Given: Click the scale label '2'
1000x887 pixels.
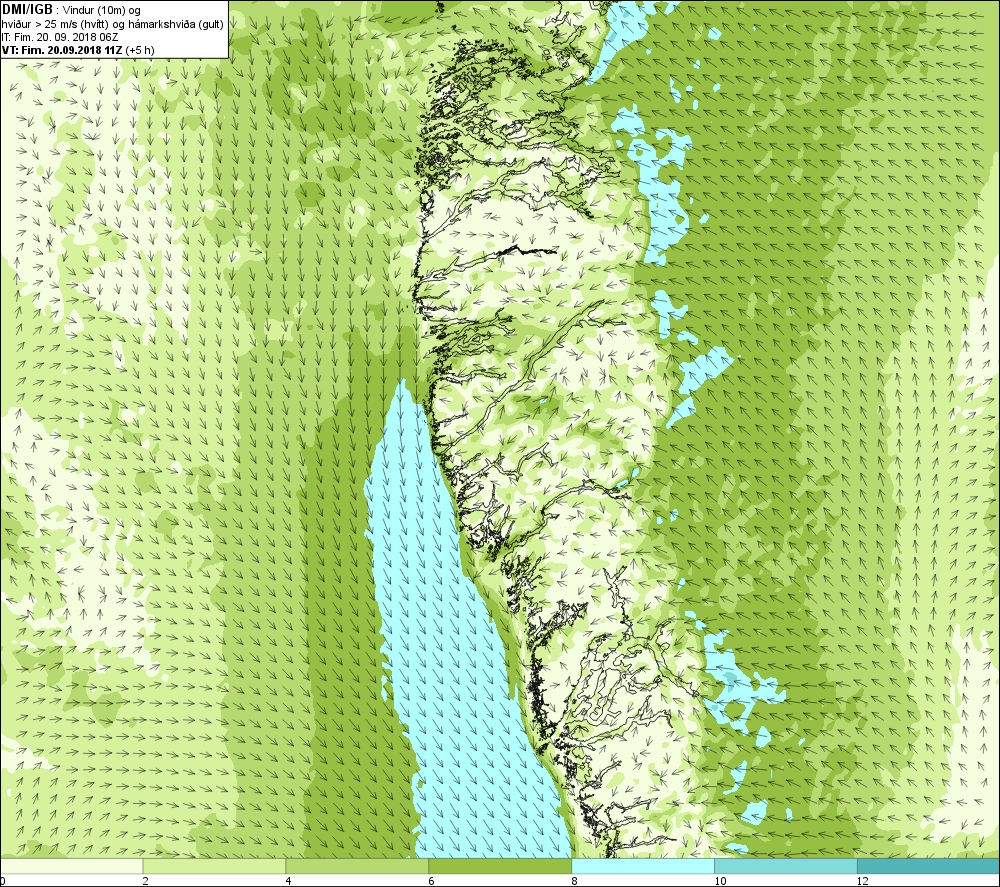Looking at the screenshot, I should (x=145, y=881).
